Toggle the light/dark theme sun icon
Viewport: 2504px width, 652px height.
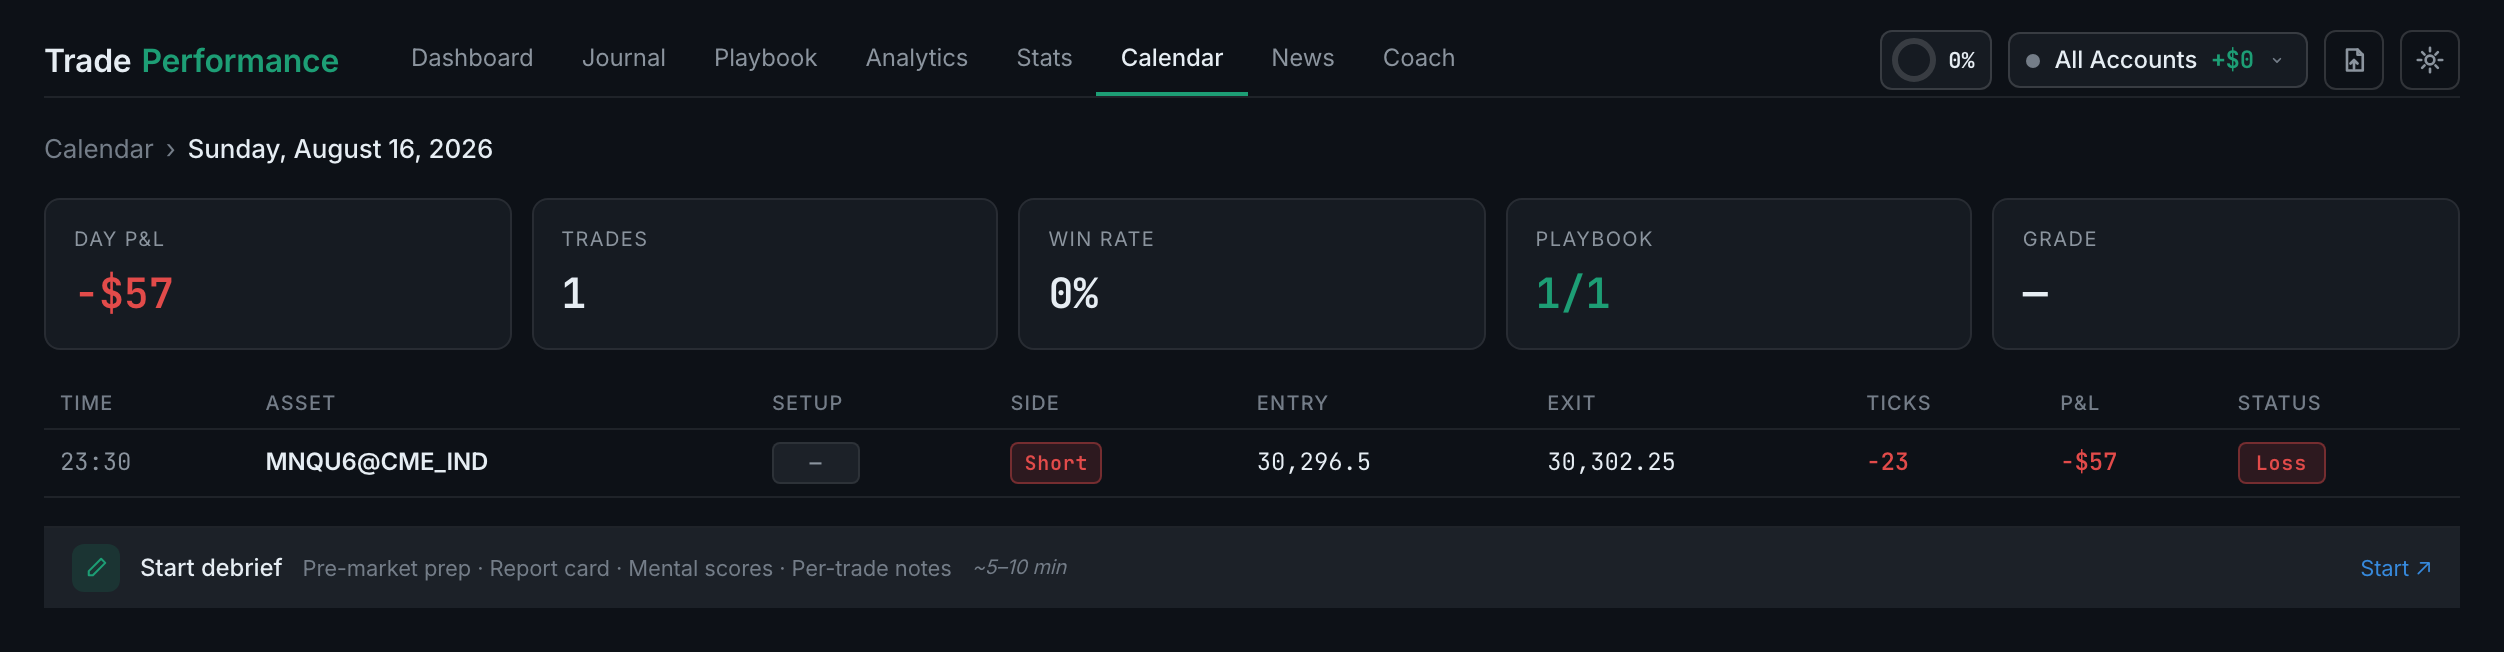[x=2430, y=61]
